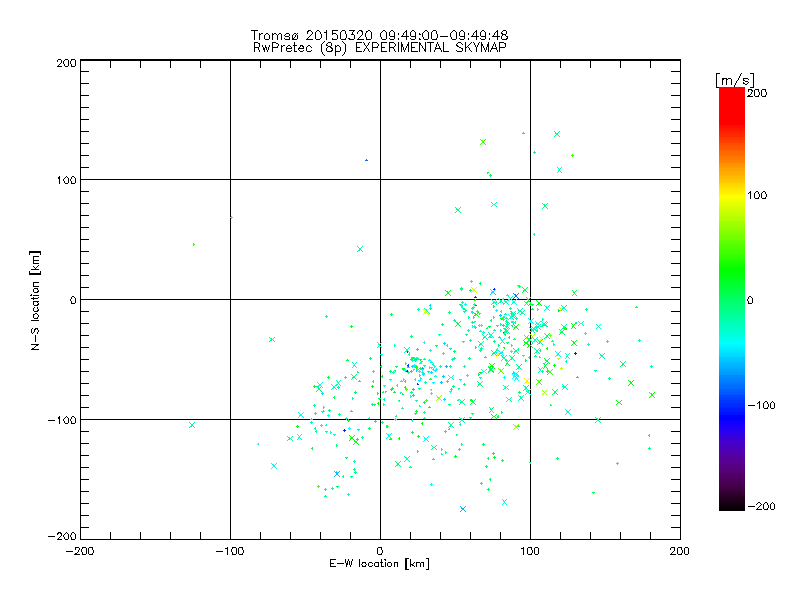Click the "N-S location [km]" axis label
This screenshot has height=600, width=800.
[x=35, y=301]
